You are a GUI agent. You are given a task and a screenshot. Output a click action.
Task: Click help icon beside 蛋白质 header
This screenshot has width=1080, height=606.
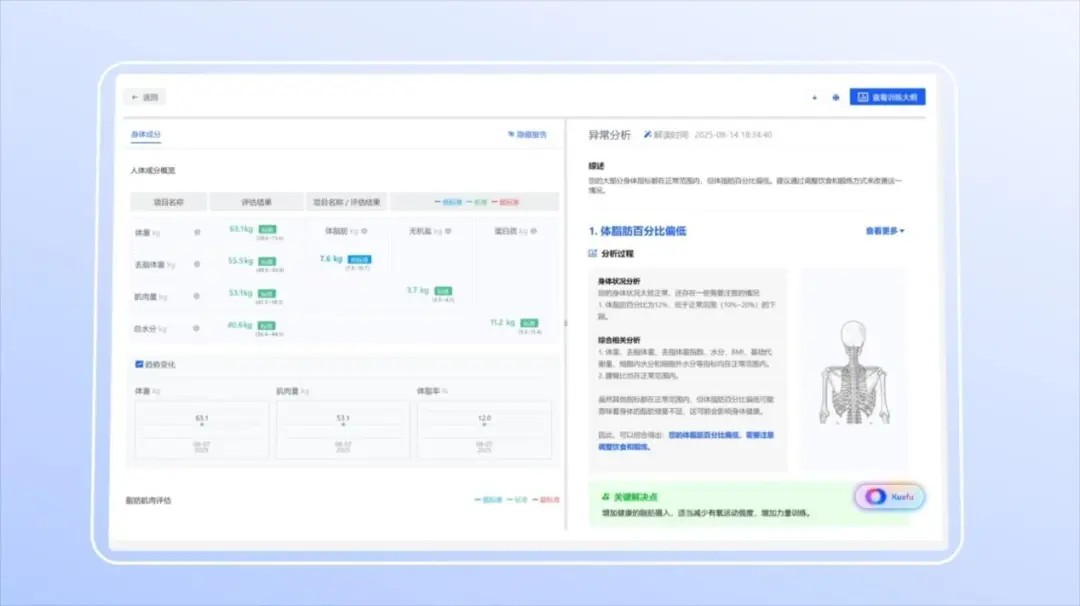[x=533, y=231]
